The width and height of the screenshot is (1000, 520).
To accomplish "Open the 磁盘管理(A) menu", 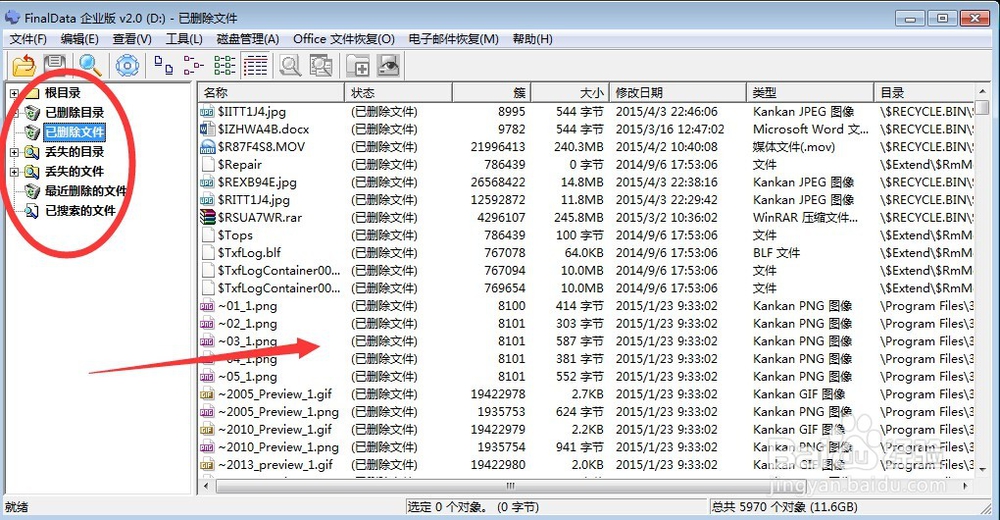I will click(248, 39).
